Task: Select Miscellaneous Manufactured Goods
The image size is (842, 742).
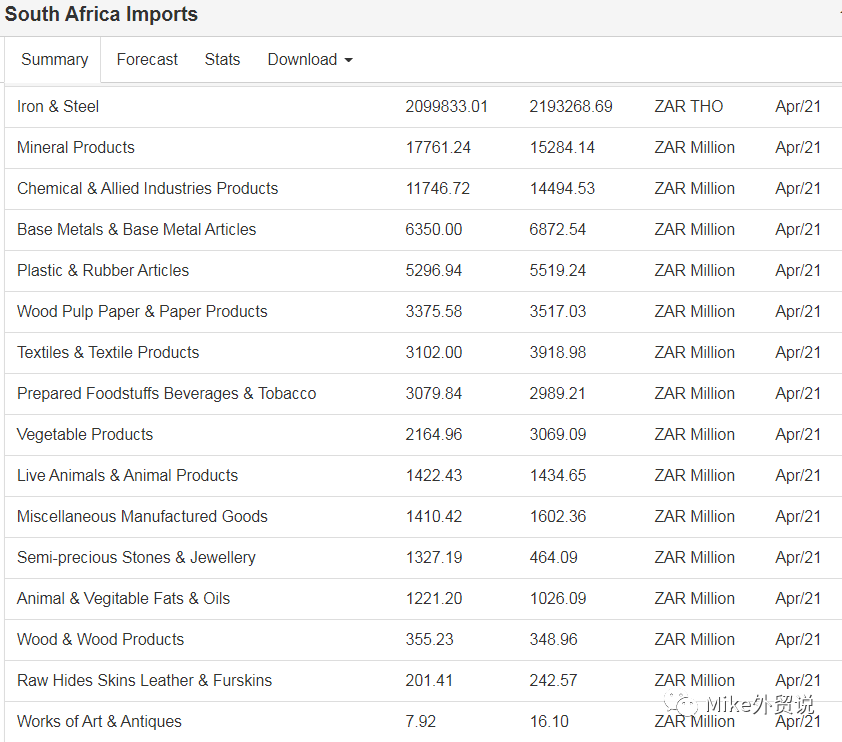Action: tap(142, 517)
